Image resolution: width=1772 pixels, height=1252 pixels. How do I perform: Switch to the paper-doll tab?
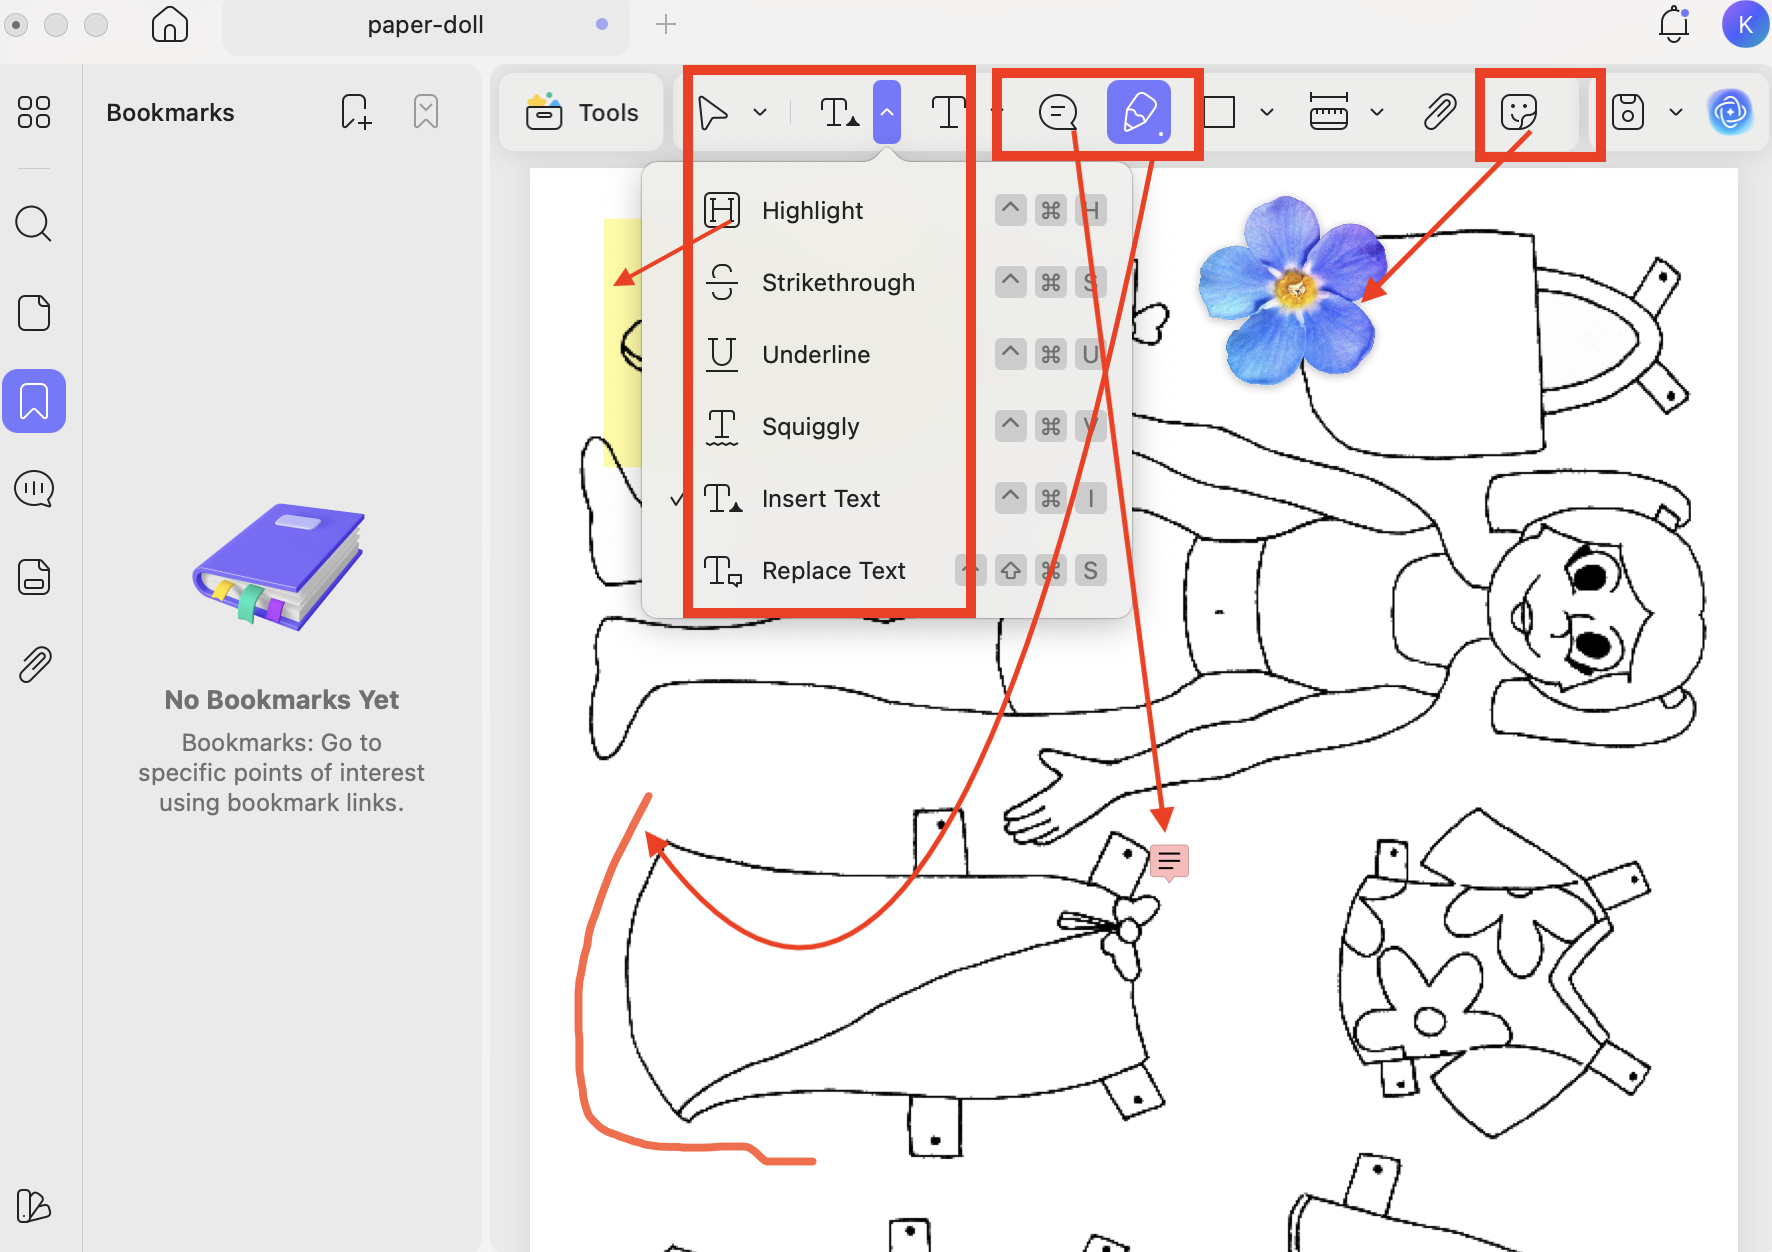(x=425, y=25)
